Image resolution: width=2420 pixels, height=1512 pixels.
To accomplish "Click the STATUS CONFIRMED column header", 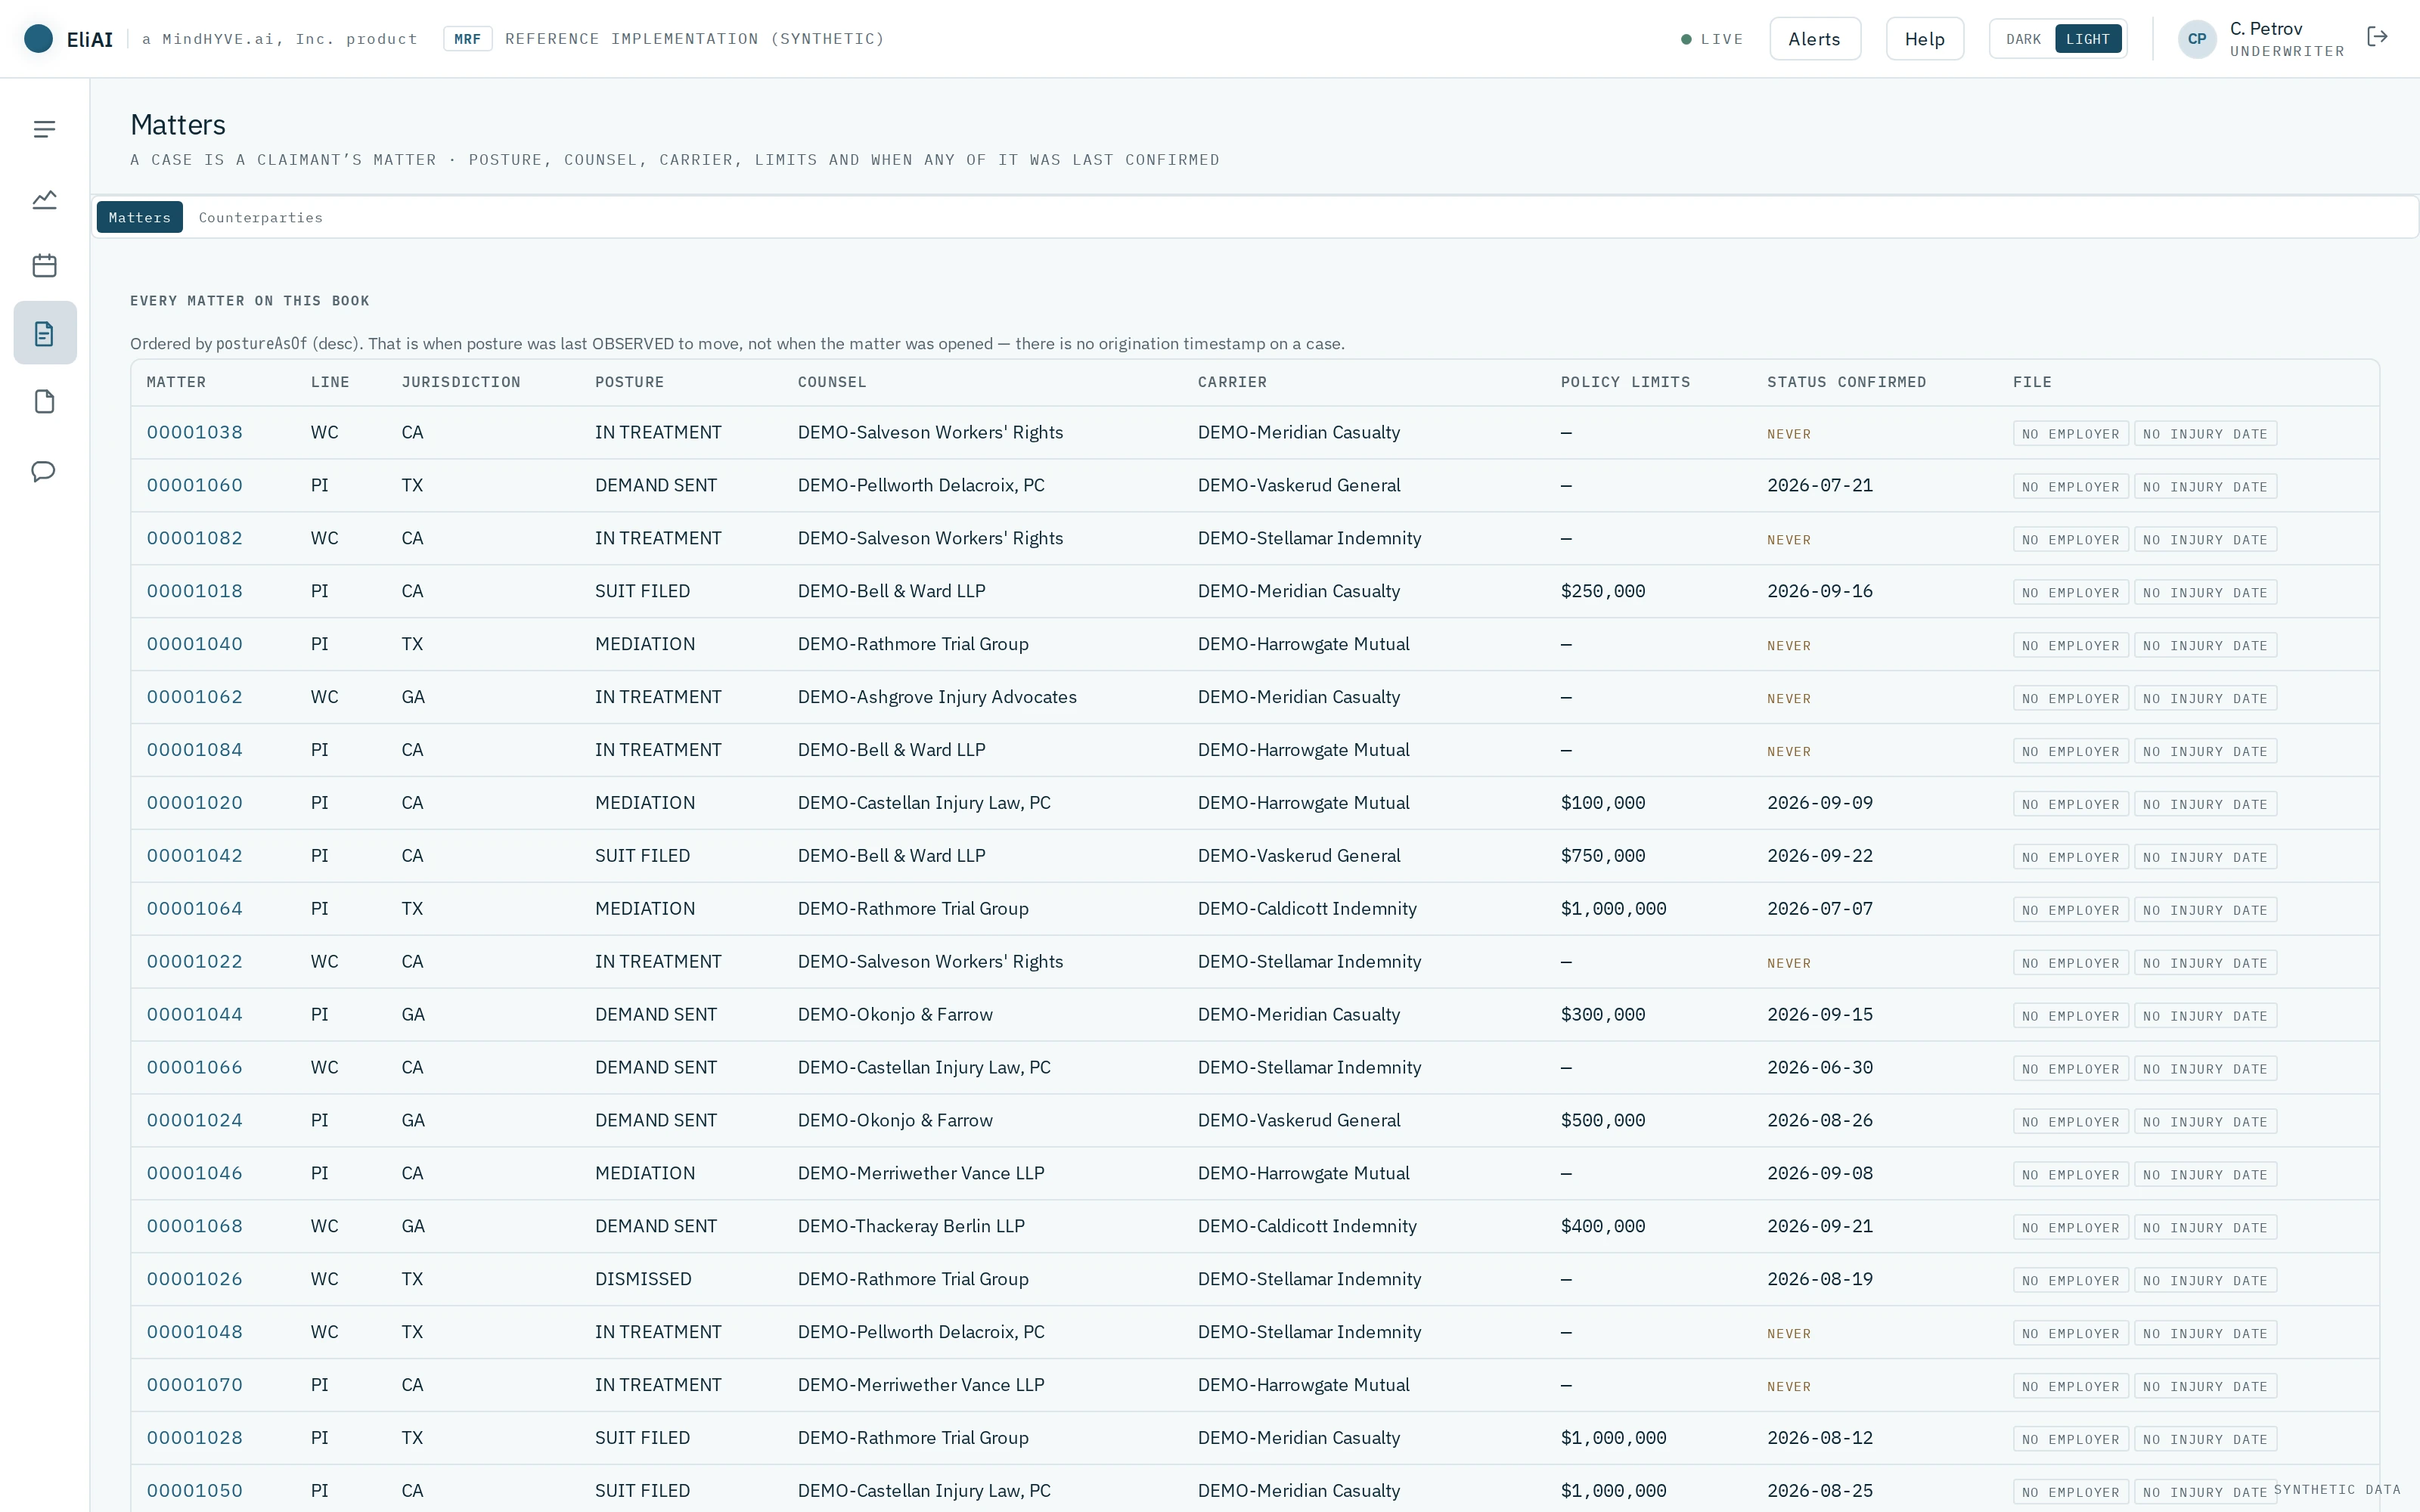I will point(1846,382).
